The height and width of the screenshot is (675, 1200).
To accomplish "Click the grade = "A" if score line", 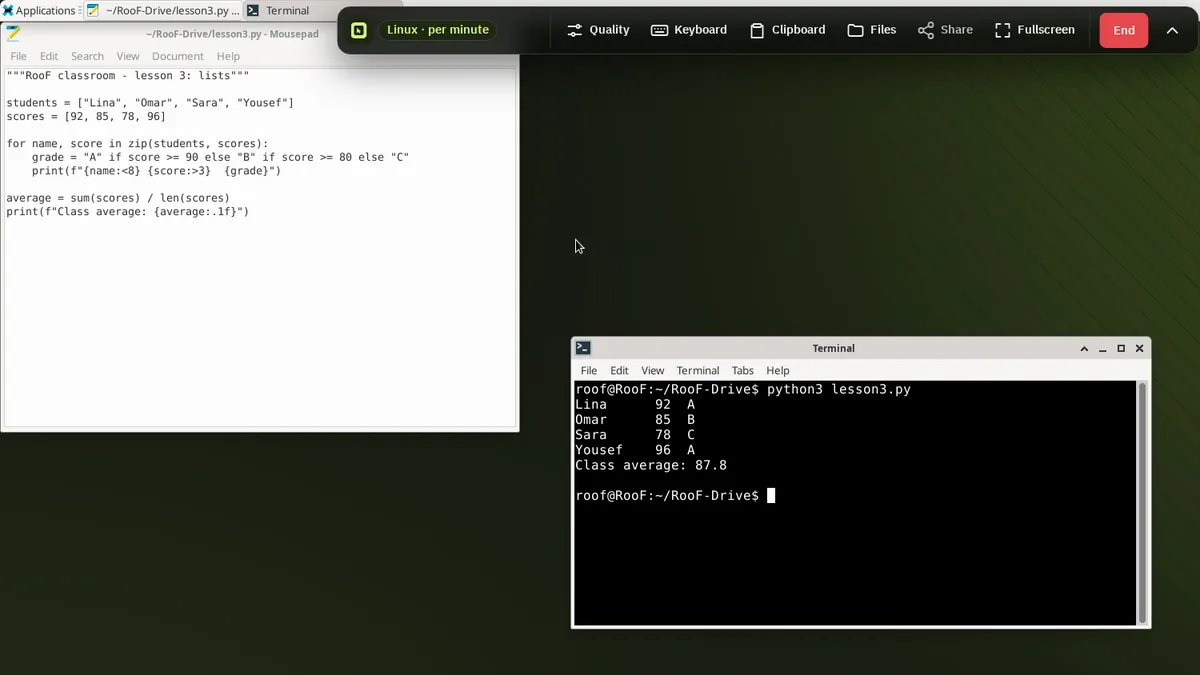I will pos(220,157).
